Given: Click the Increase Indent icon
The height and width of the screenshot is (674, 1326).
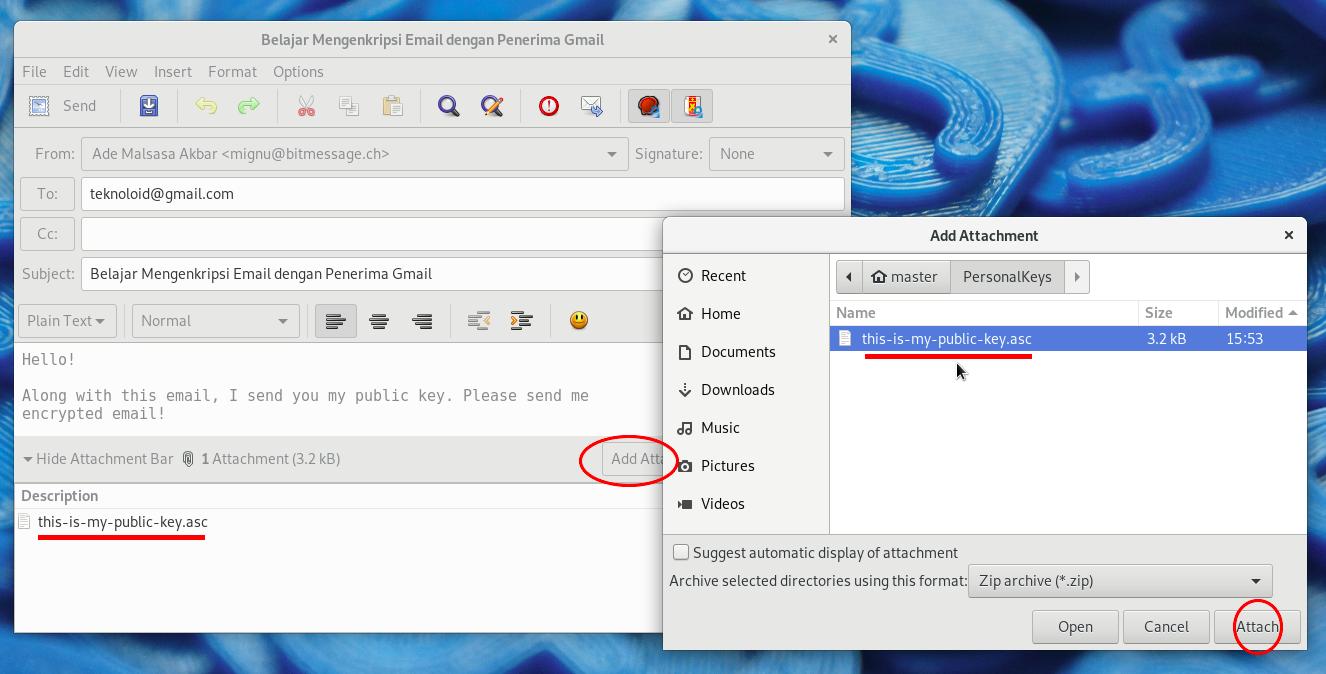Looking at the screenshot, I should (521, 321).
